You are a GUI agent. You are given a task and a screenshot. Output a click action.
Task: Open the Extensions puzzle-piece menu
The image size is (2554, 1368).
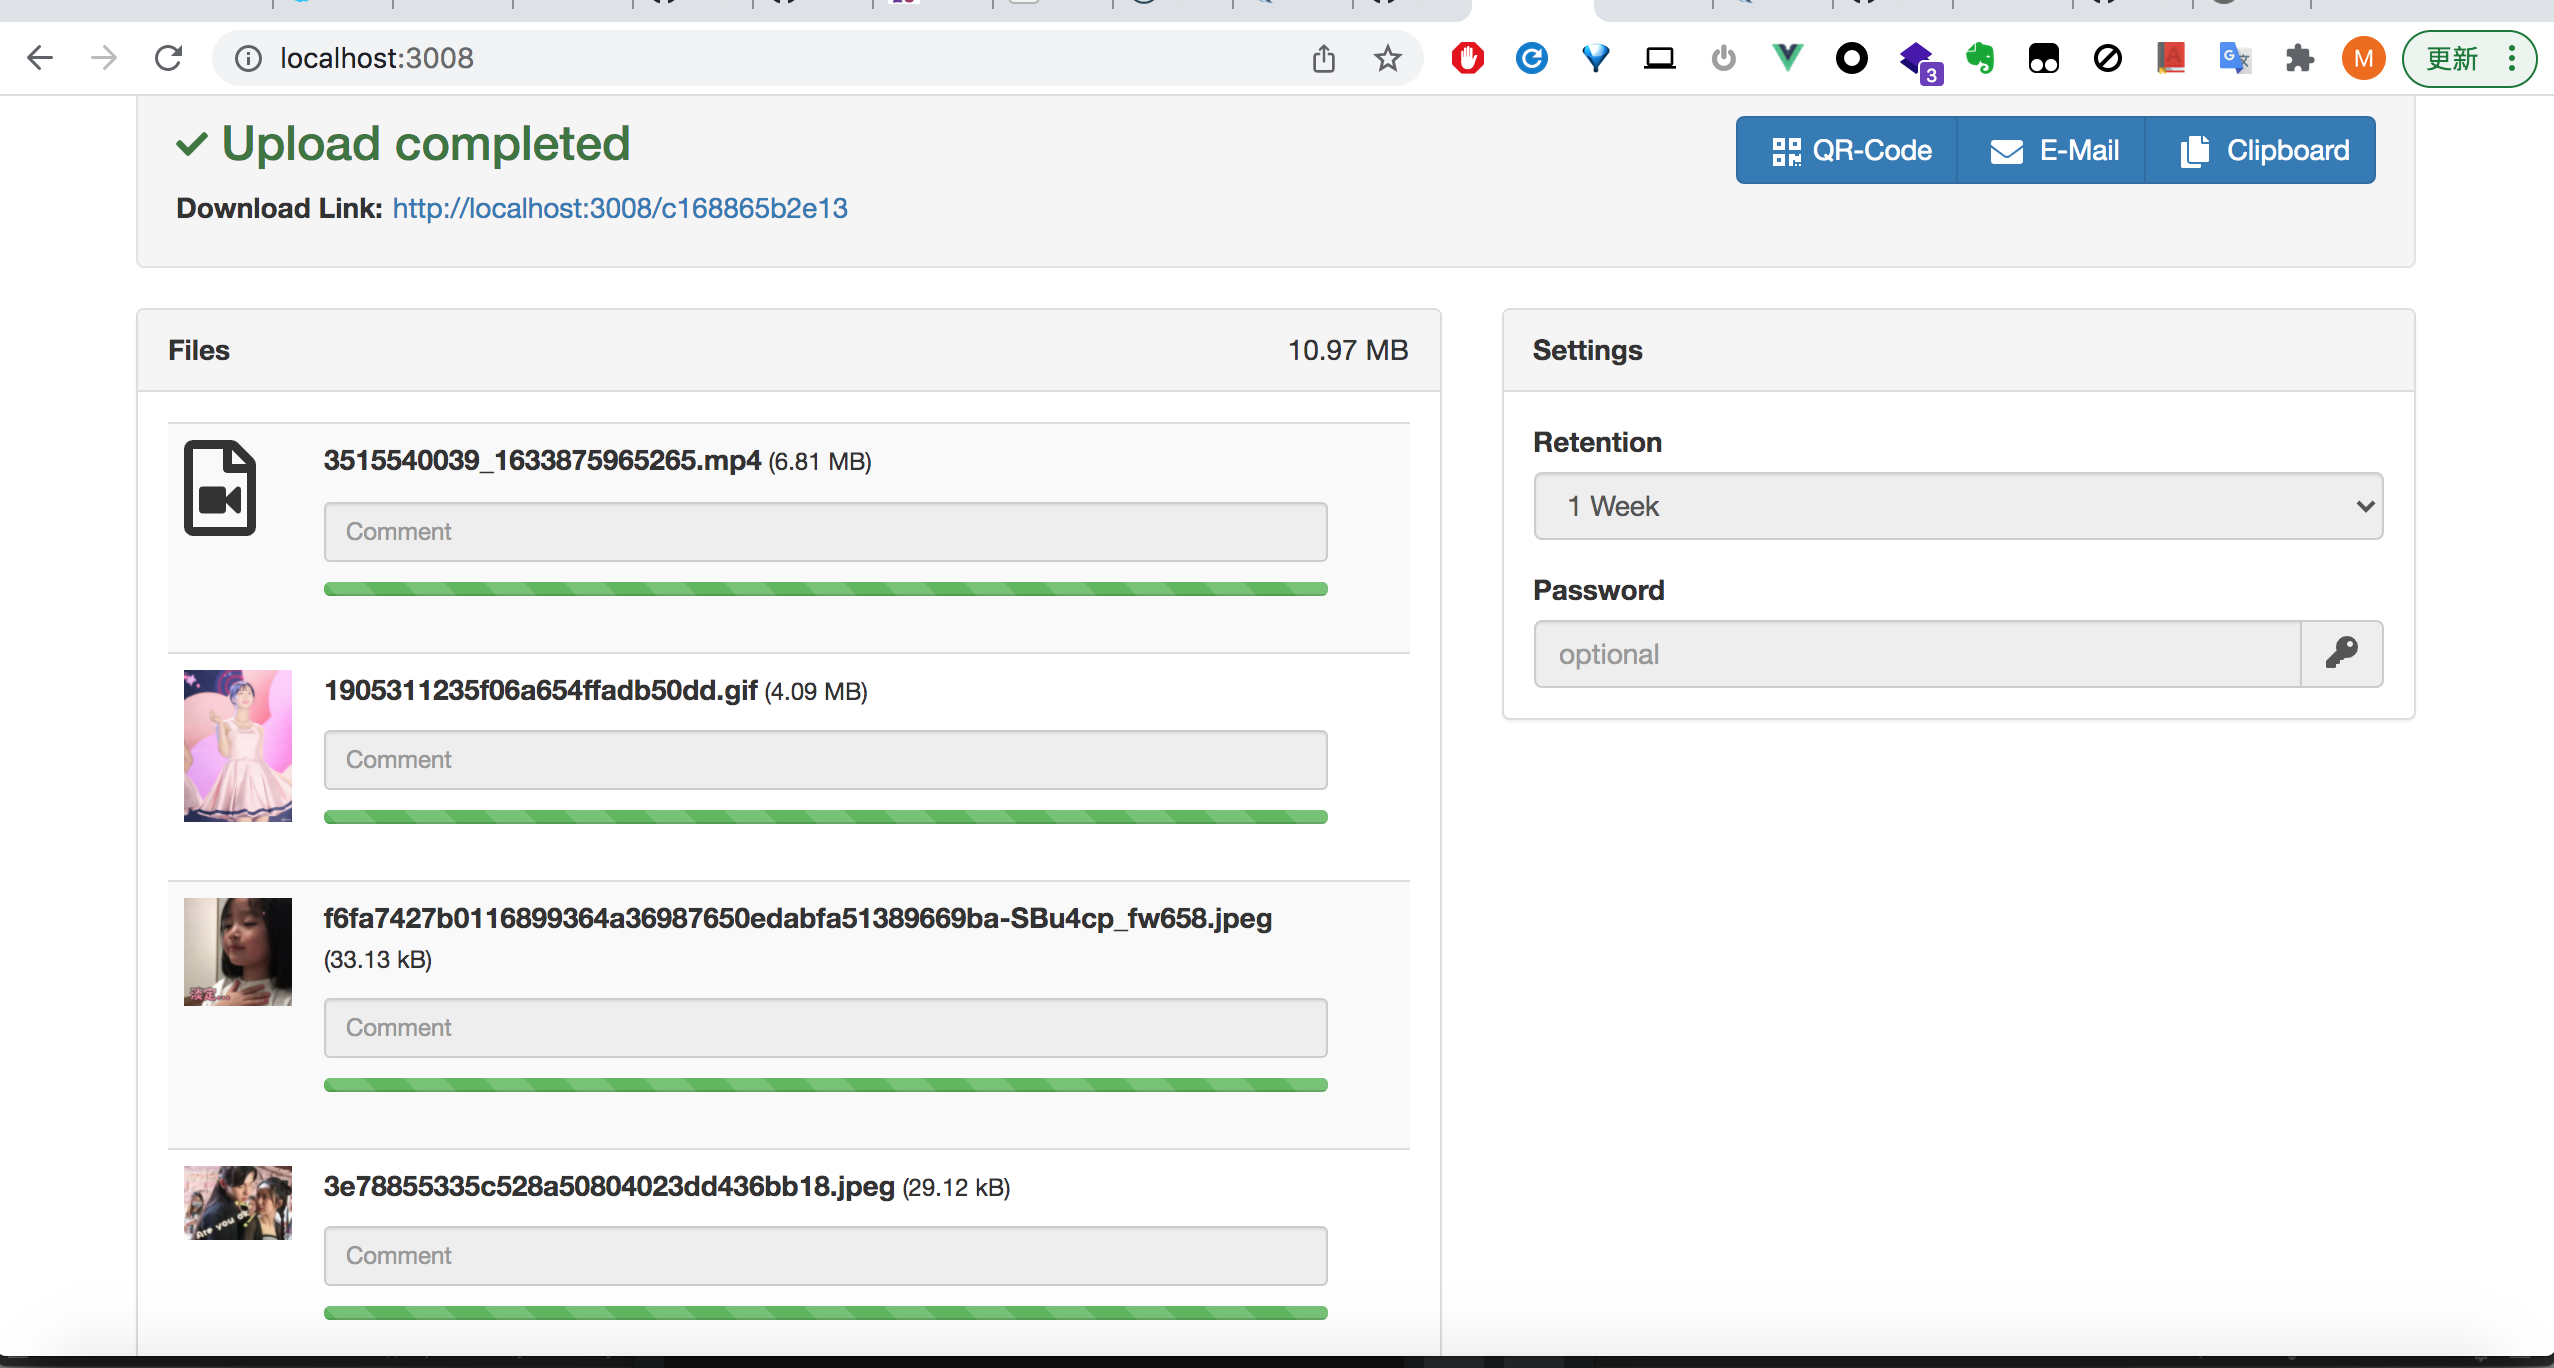click(2299, 58)
